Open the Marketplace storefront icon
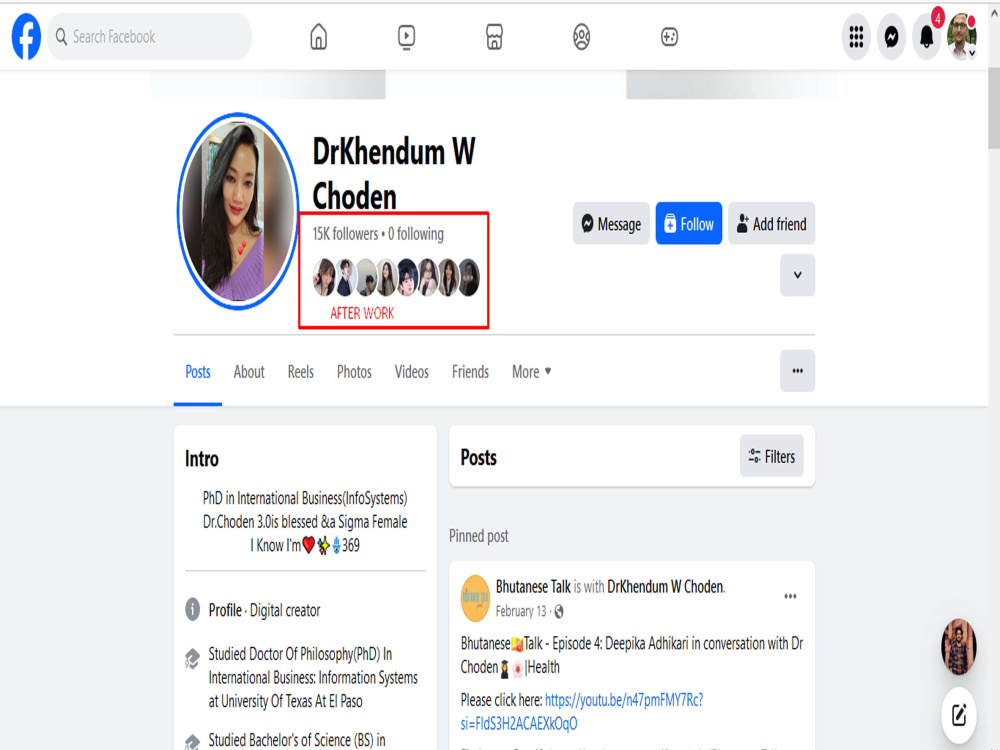1000x750 pixels. click(x=494, y=37)
